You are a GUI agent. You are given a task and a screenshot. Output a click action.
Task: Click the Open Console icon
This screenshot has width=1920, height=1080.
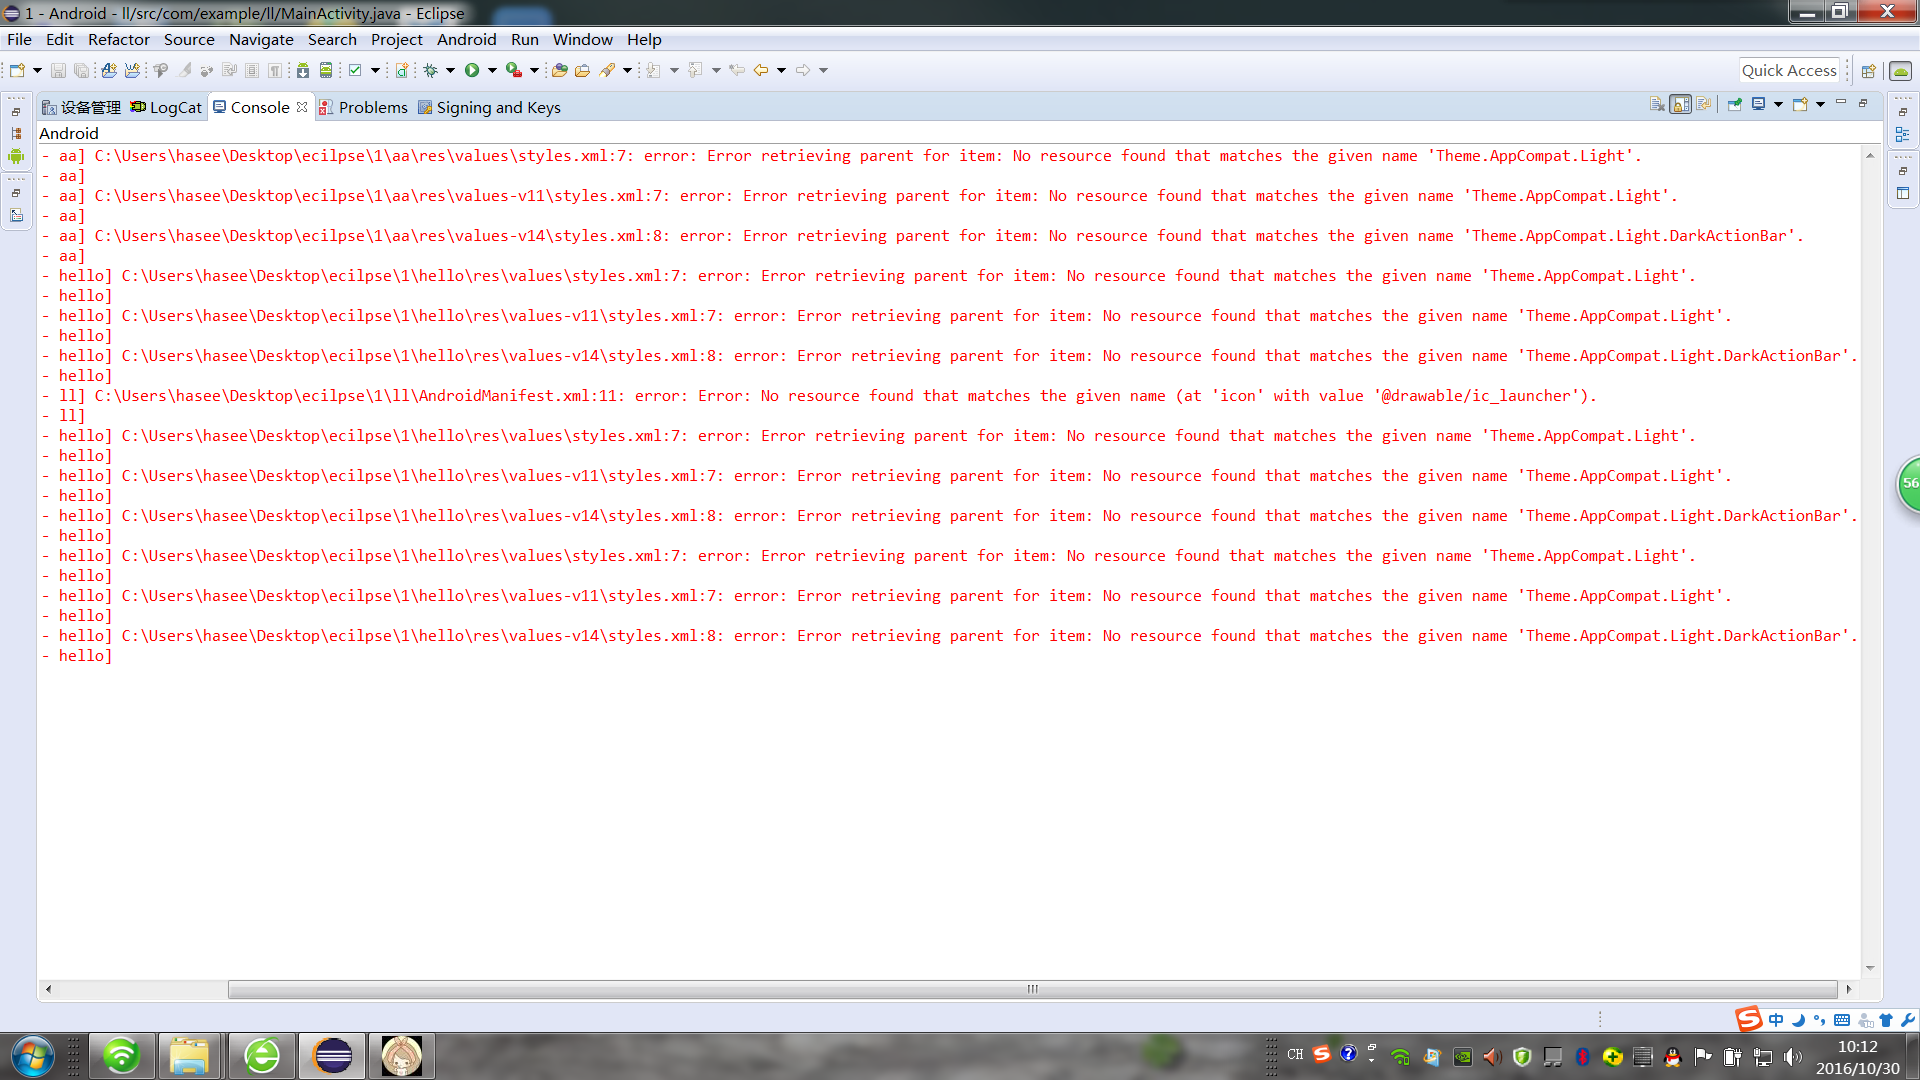1800,104
